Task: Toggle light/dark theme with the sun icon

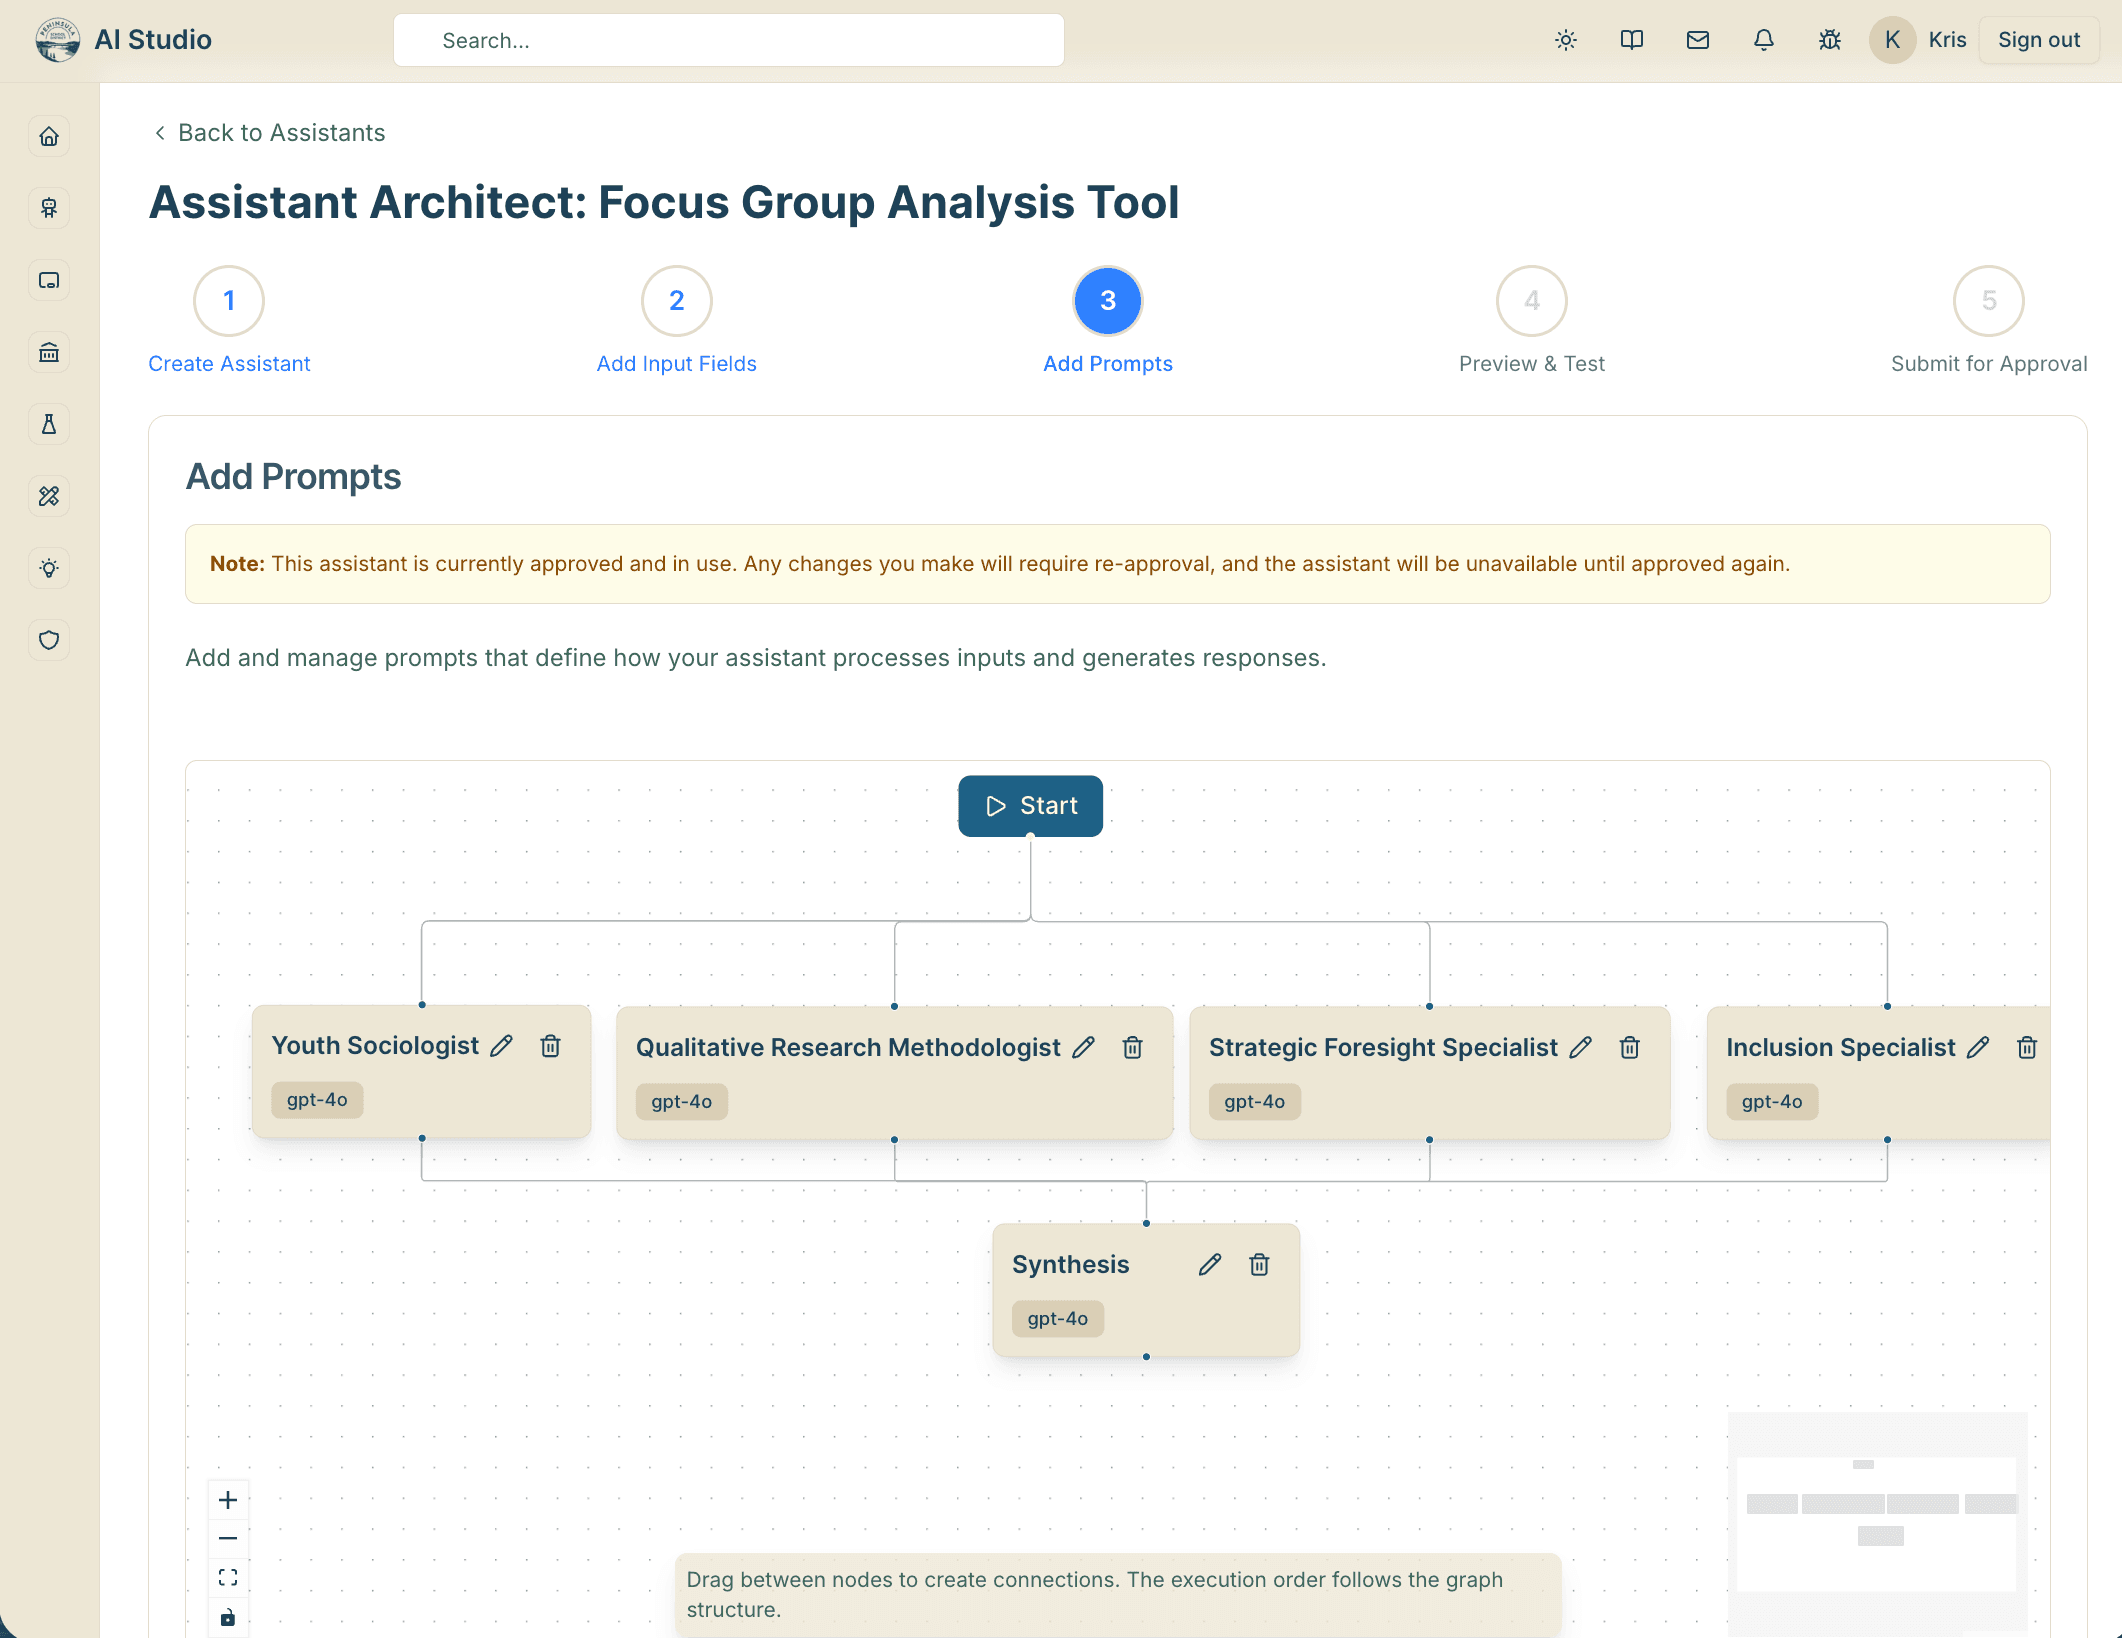Action: pyautogui.click(x=1565, y=40)
